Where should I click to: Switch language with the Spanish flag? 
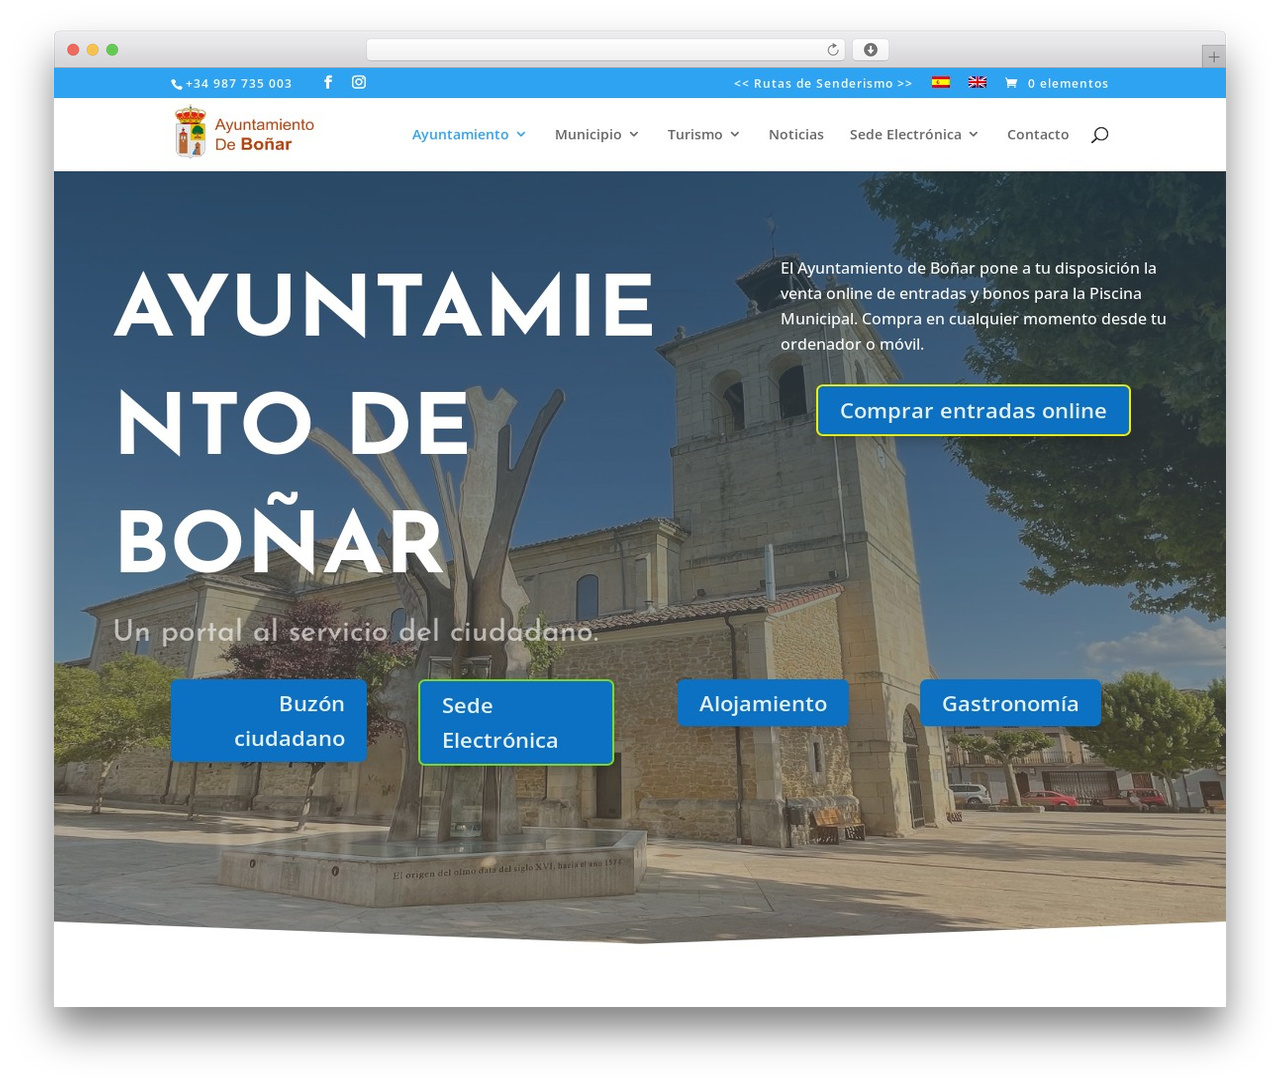941,82
